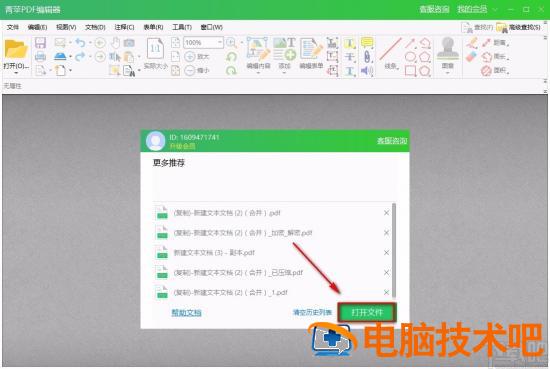Open the 文档(D) menu

tap(95, 27)
